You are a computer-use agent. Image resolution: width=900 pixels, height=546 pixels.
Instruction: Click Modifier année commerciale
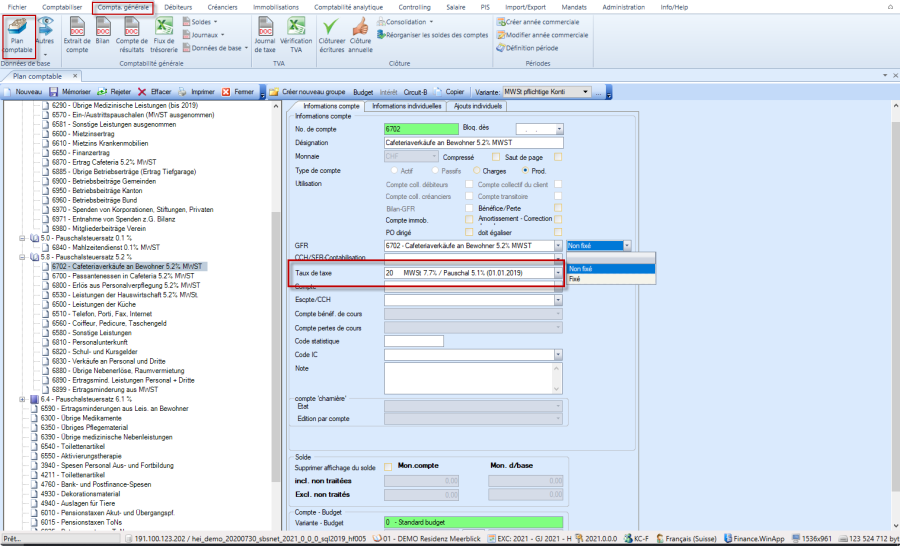click(542, 35)
